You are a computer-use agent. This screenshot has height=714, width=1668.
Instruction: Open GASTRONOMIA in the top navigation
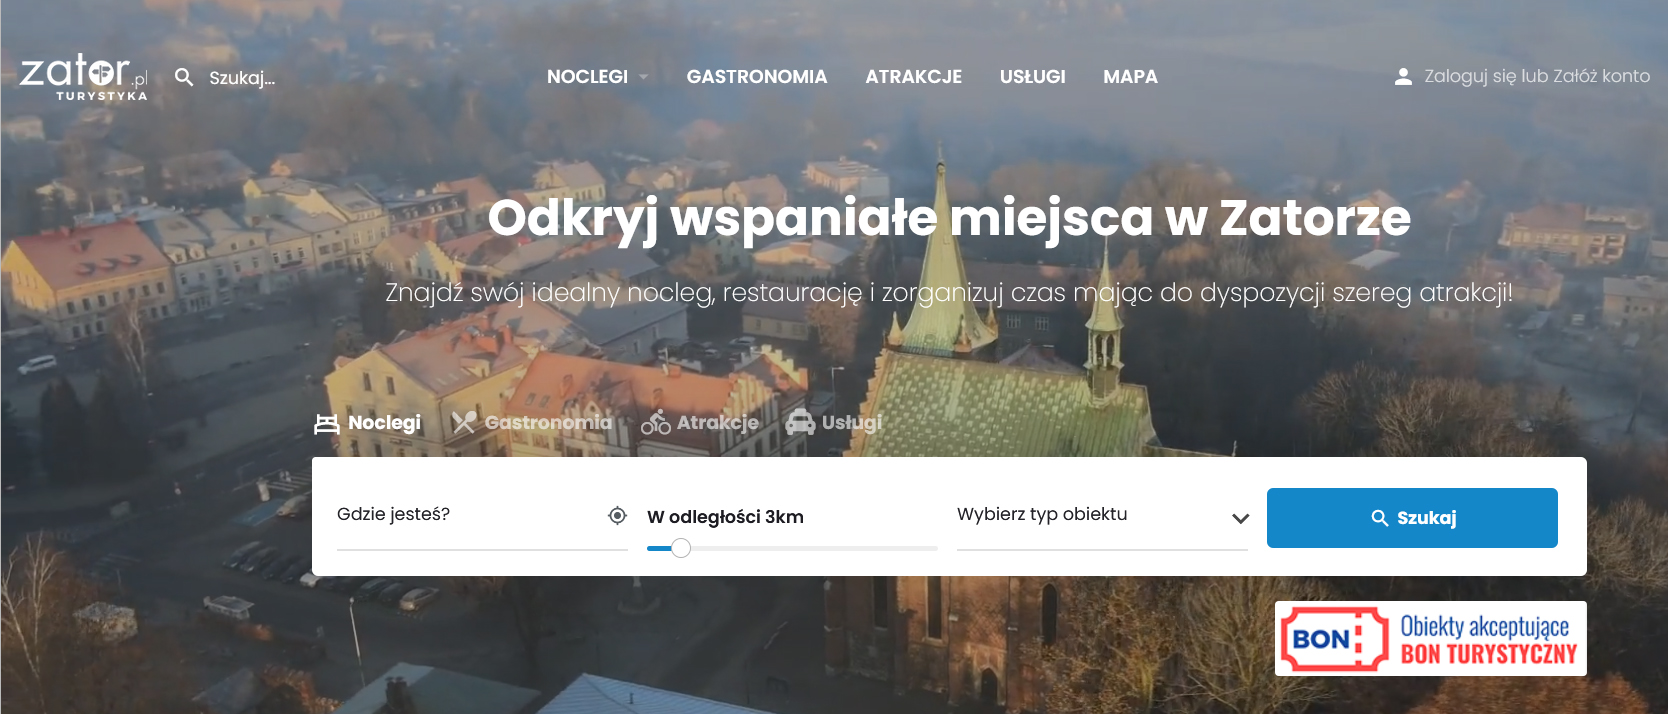[756, 77]
